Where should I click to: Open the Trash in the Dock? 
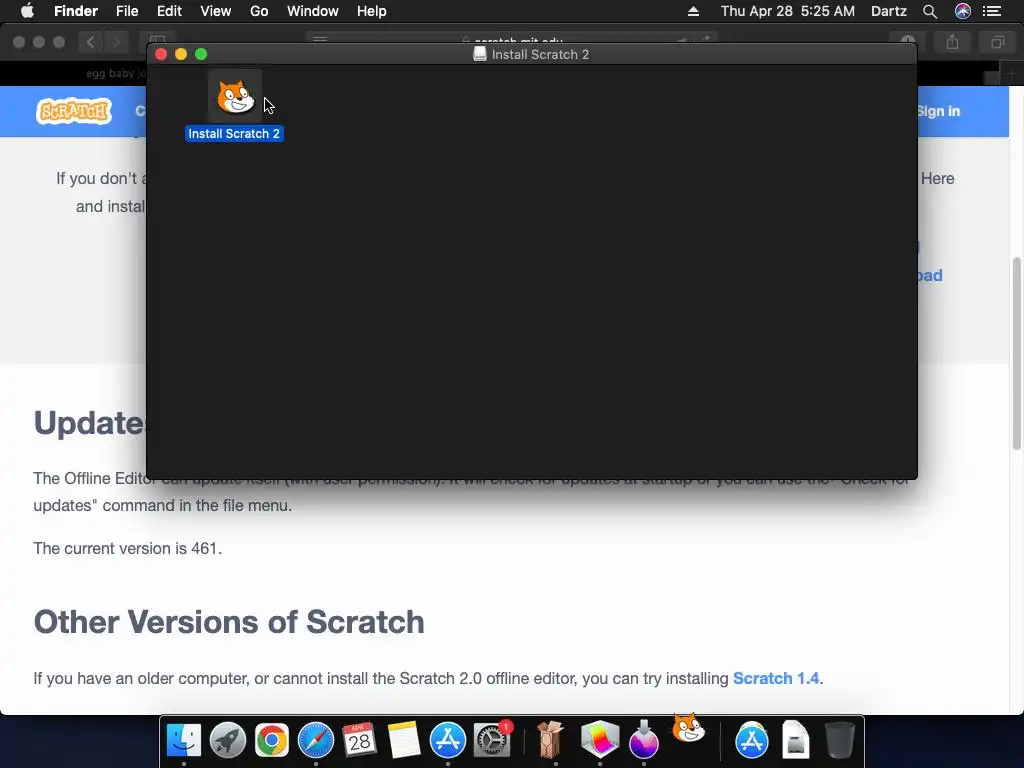coord(840,740)
